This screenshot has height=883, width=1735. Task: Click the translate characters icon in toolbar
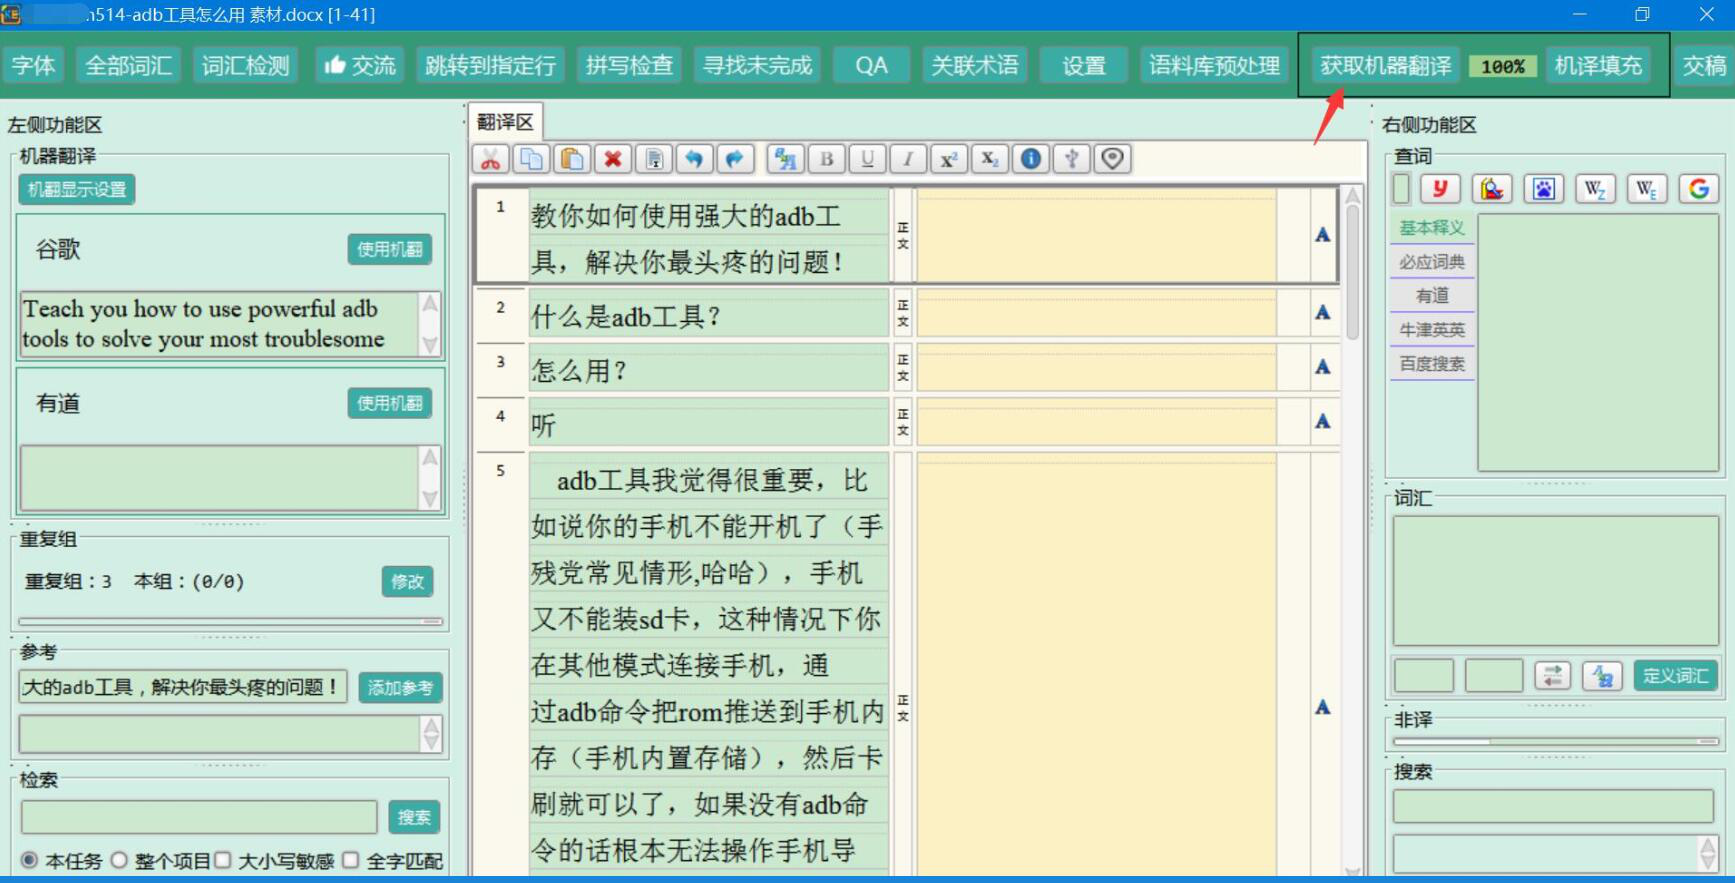(x=786, y=159)
